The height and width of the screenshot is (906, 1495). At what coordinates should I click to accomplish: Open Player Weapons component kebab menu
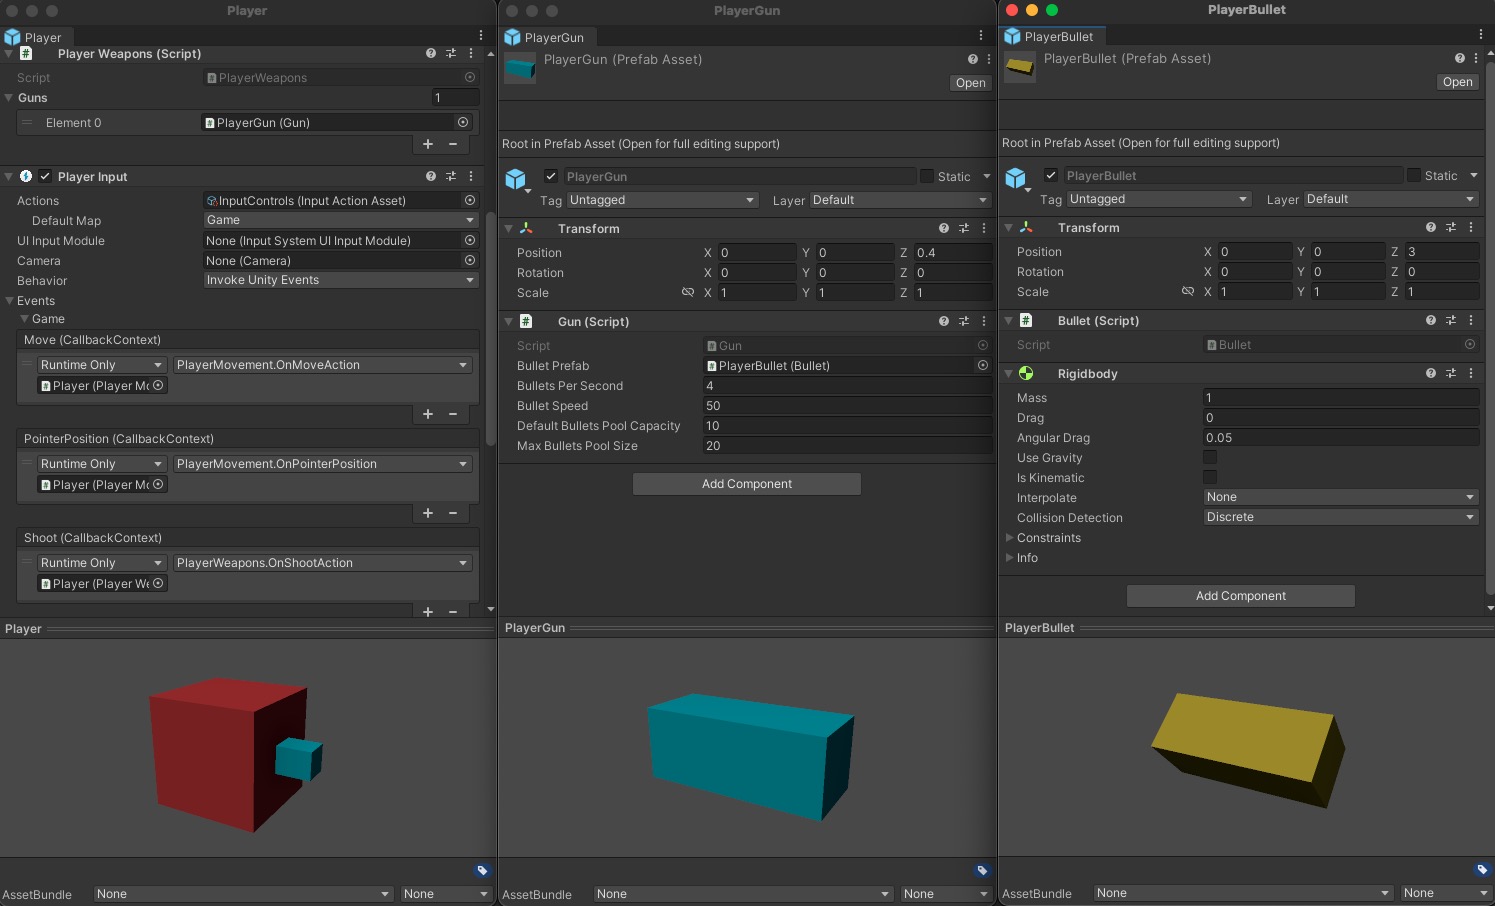point(471,54)
